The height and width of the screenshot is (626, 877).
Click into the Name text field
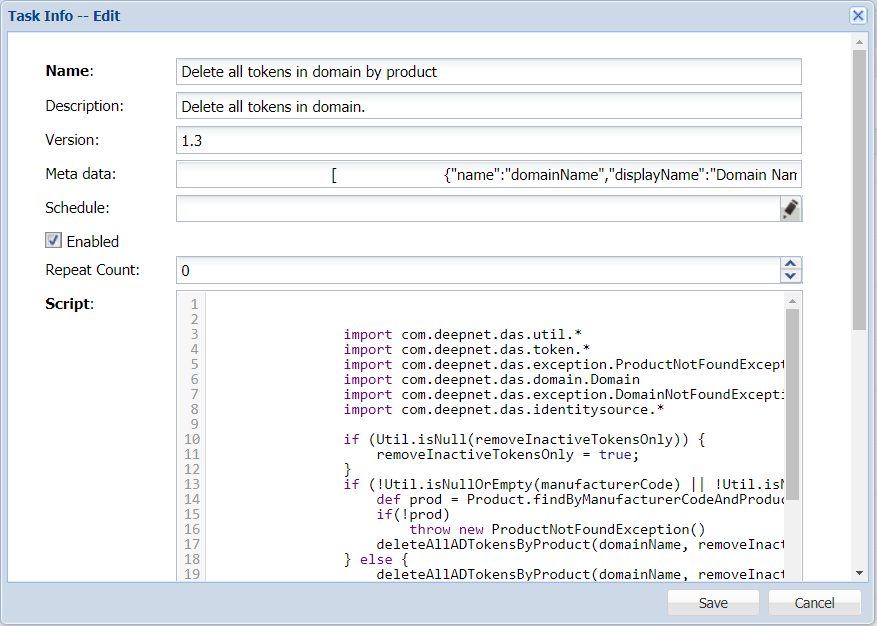point(488,72)
